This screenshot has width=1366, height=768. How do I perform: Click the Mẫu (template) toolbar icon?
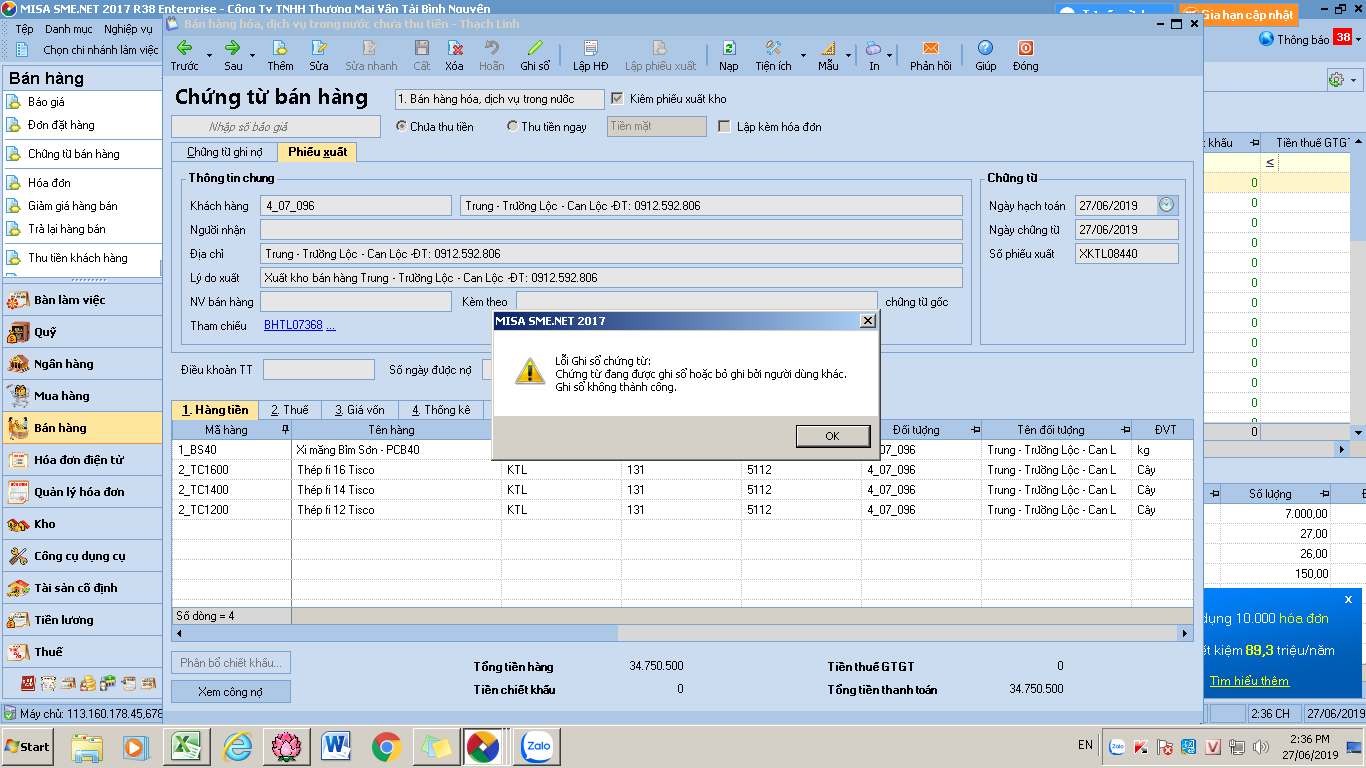tap(828, 48)
